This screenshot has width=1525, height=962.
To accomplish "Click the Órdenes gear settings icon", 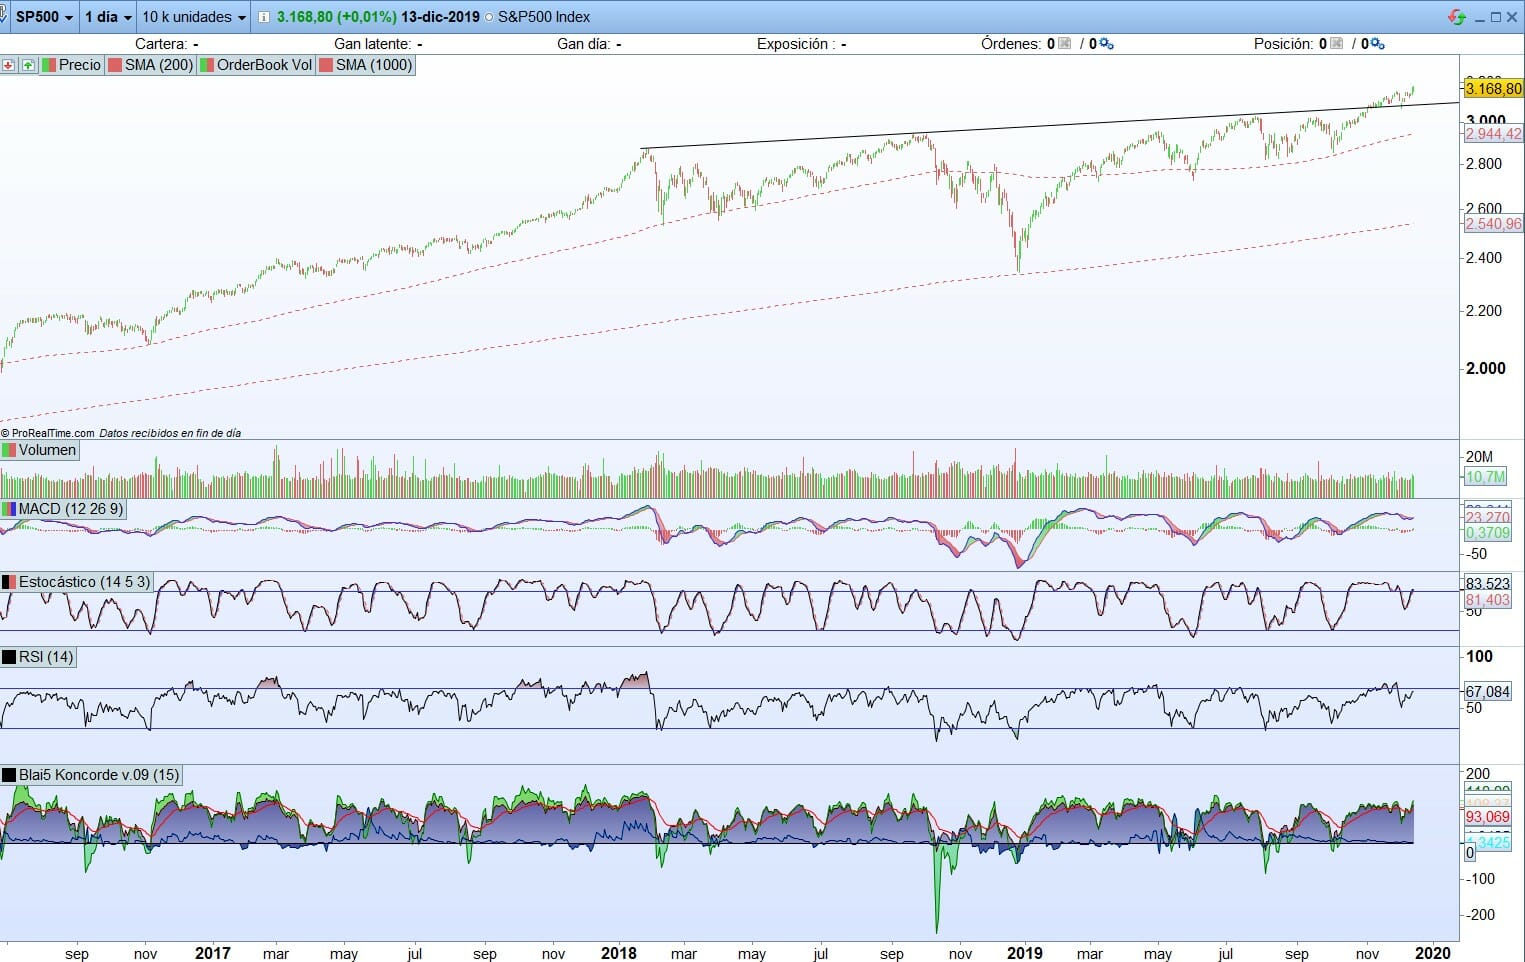I will (x=1105, y=44).
